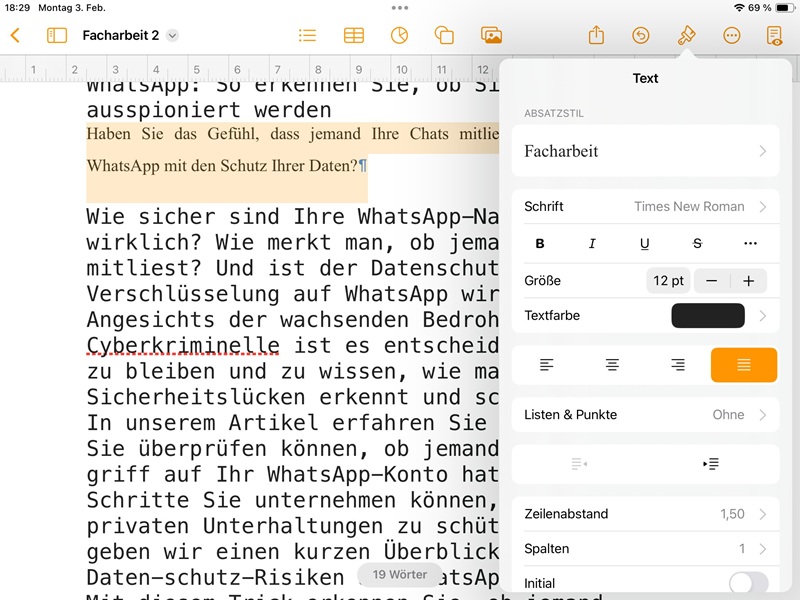
Task: Go back to the document manager
Action: click(15, 35)
